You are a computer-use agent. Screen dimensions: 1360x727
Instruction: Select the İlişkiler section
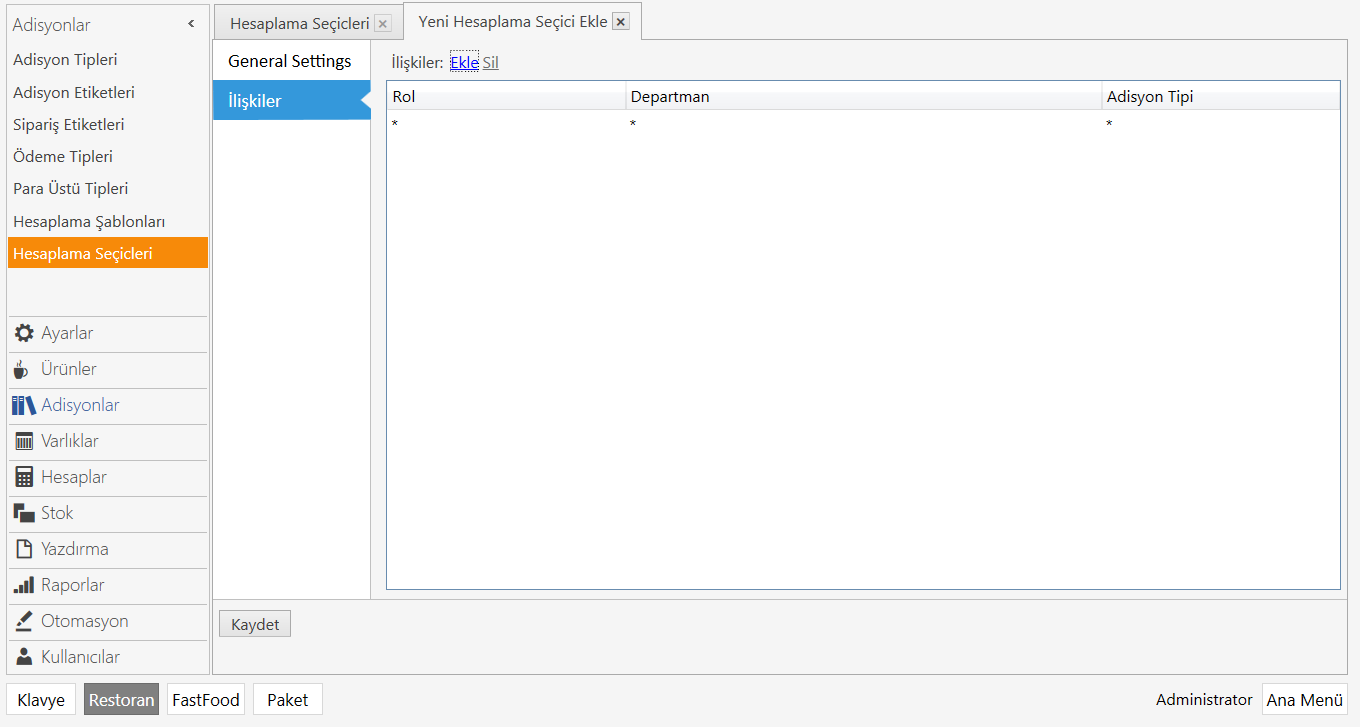tap(291, 101)
